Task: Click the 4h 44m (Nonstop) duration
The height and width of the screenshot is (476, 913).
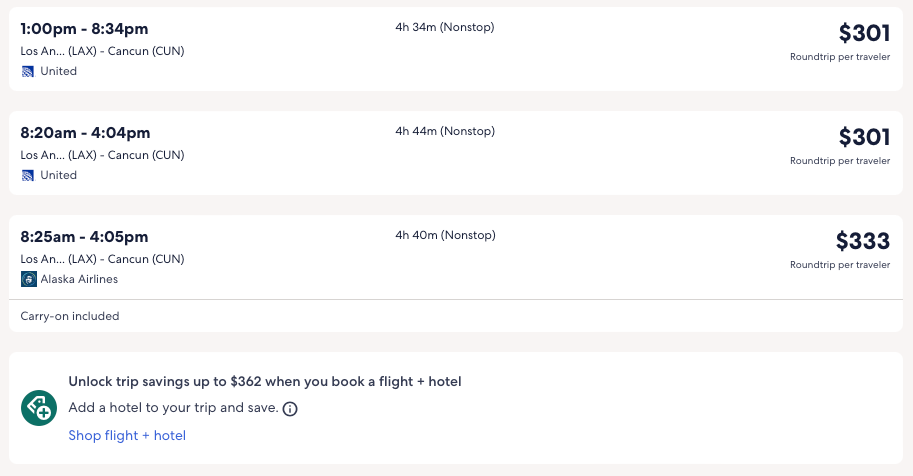Action: [444, 131]
